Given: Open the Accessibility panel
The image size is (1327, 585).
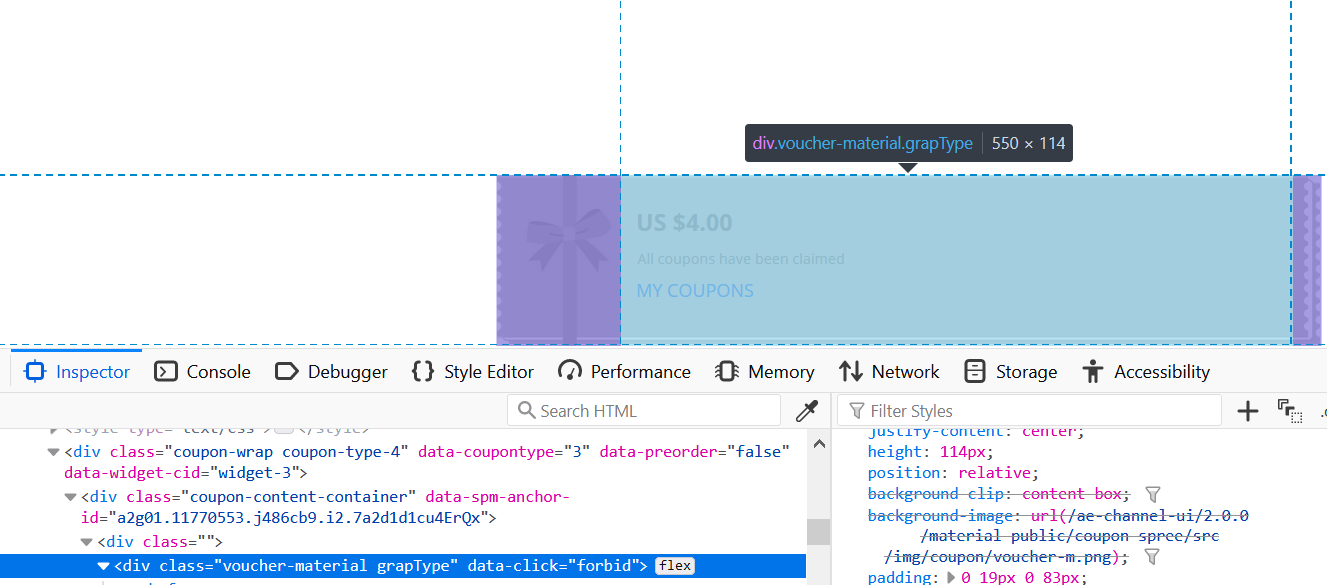Looking at the screenshot, I should pyautogui.click(x=1146, y=372).
